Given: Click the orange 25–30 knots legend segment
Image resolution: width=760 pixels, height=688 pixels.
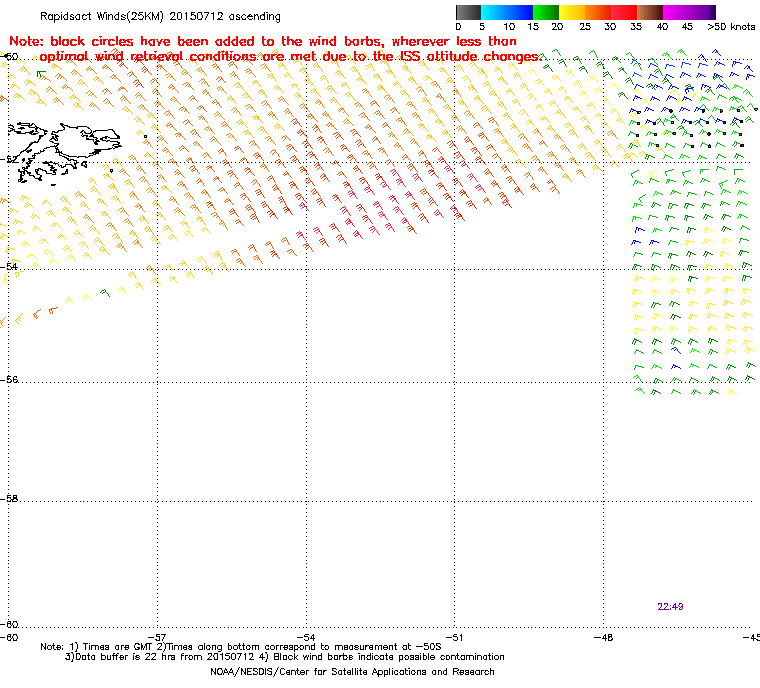Looking at the screenshot, I should click(x=598, y=12).
